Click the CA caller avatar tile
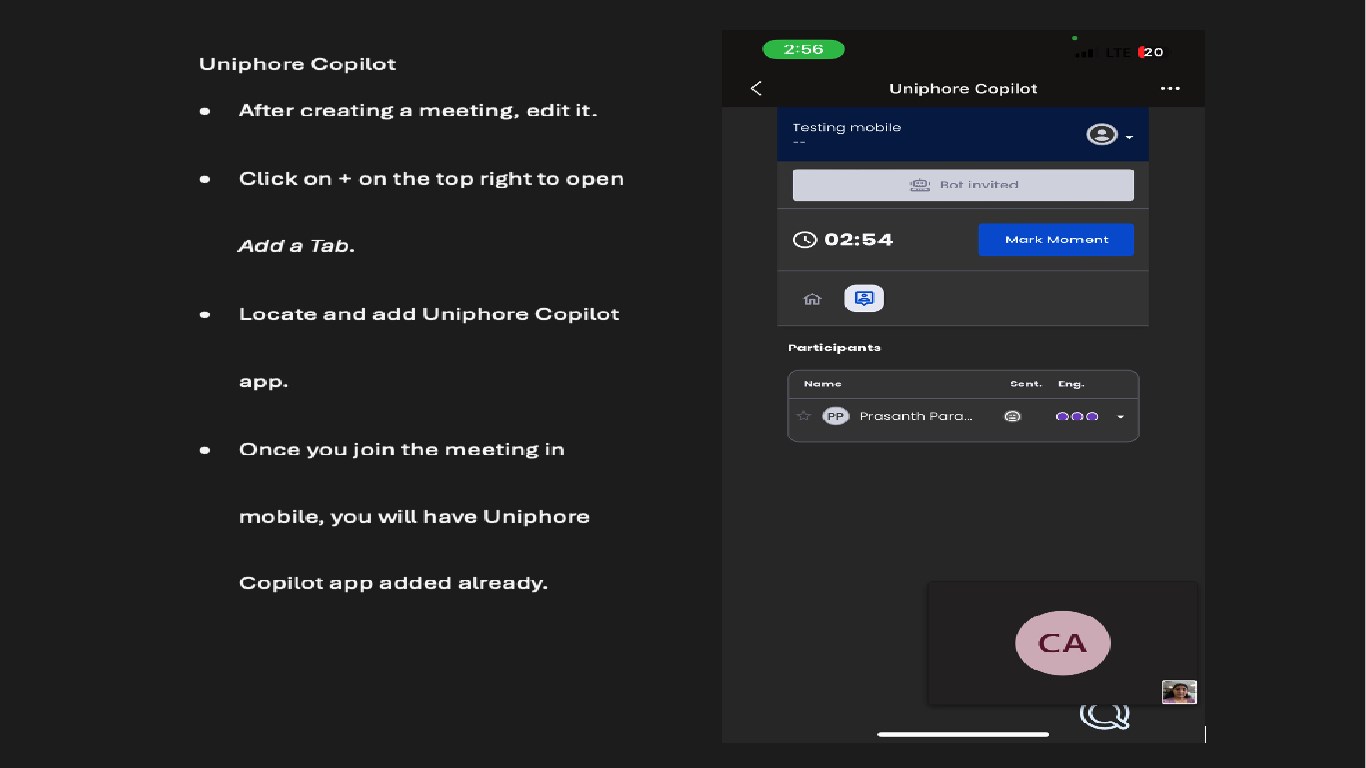This screenshot has width=1366, height=768. coord(1062,643)
